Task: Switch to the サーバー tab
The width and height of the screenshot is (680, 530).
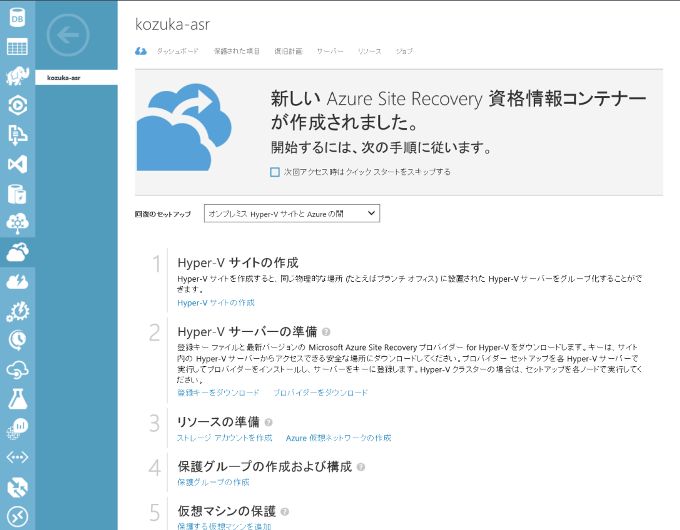Action: pos(330,51)
